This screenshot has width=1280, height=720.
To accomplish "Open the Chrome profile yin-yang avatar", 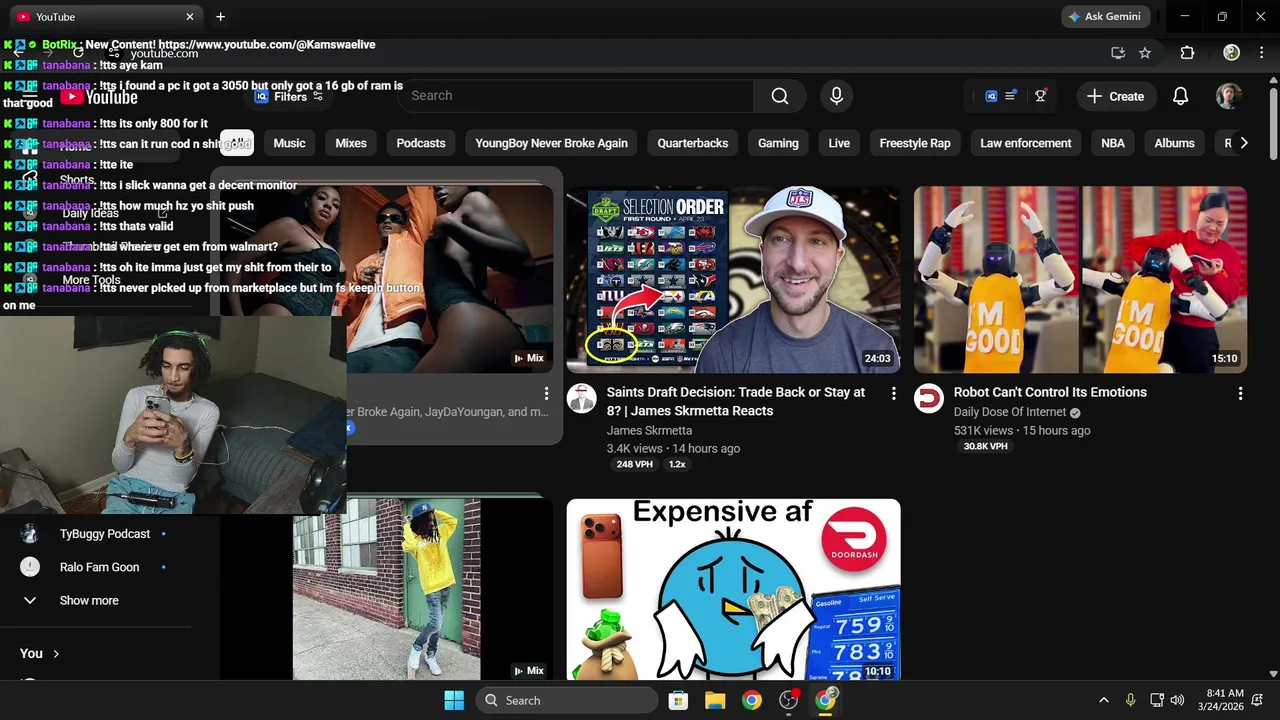I will point(1232,53).
